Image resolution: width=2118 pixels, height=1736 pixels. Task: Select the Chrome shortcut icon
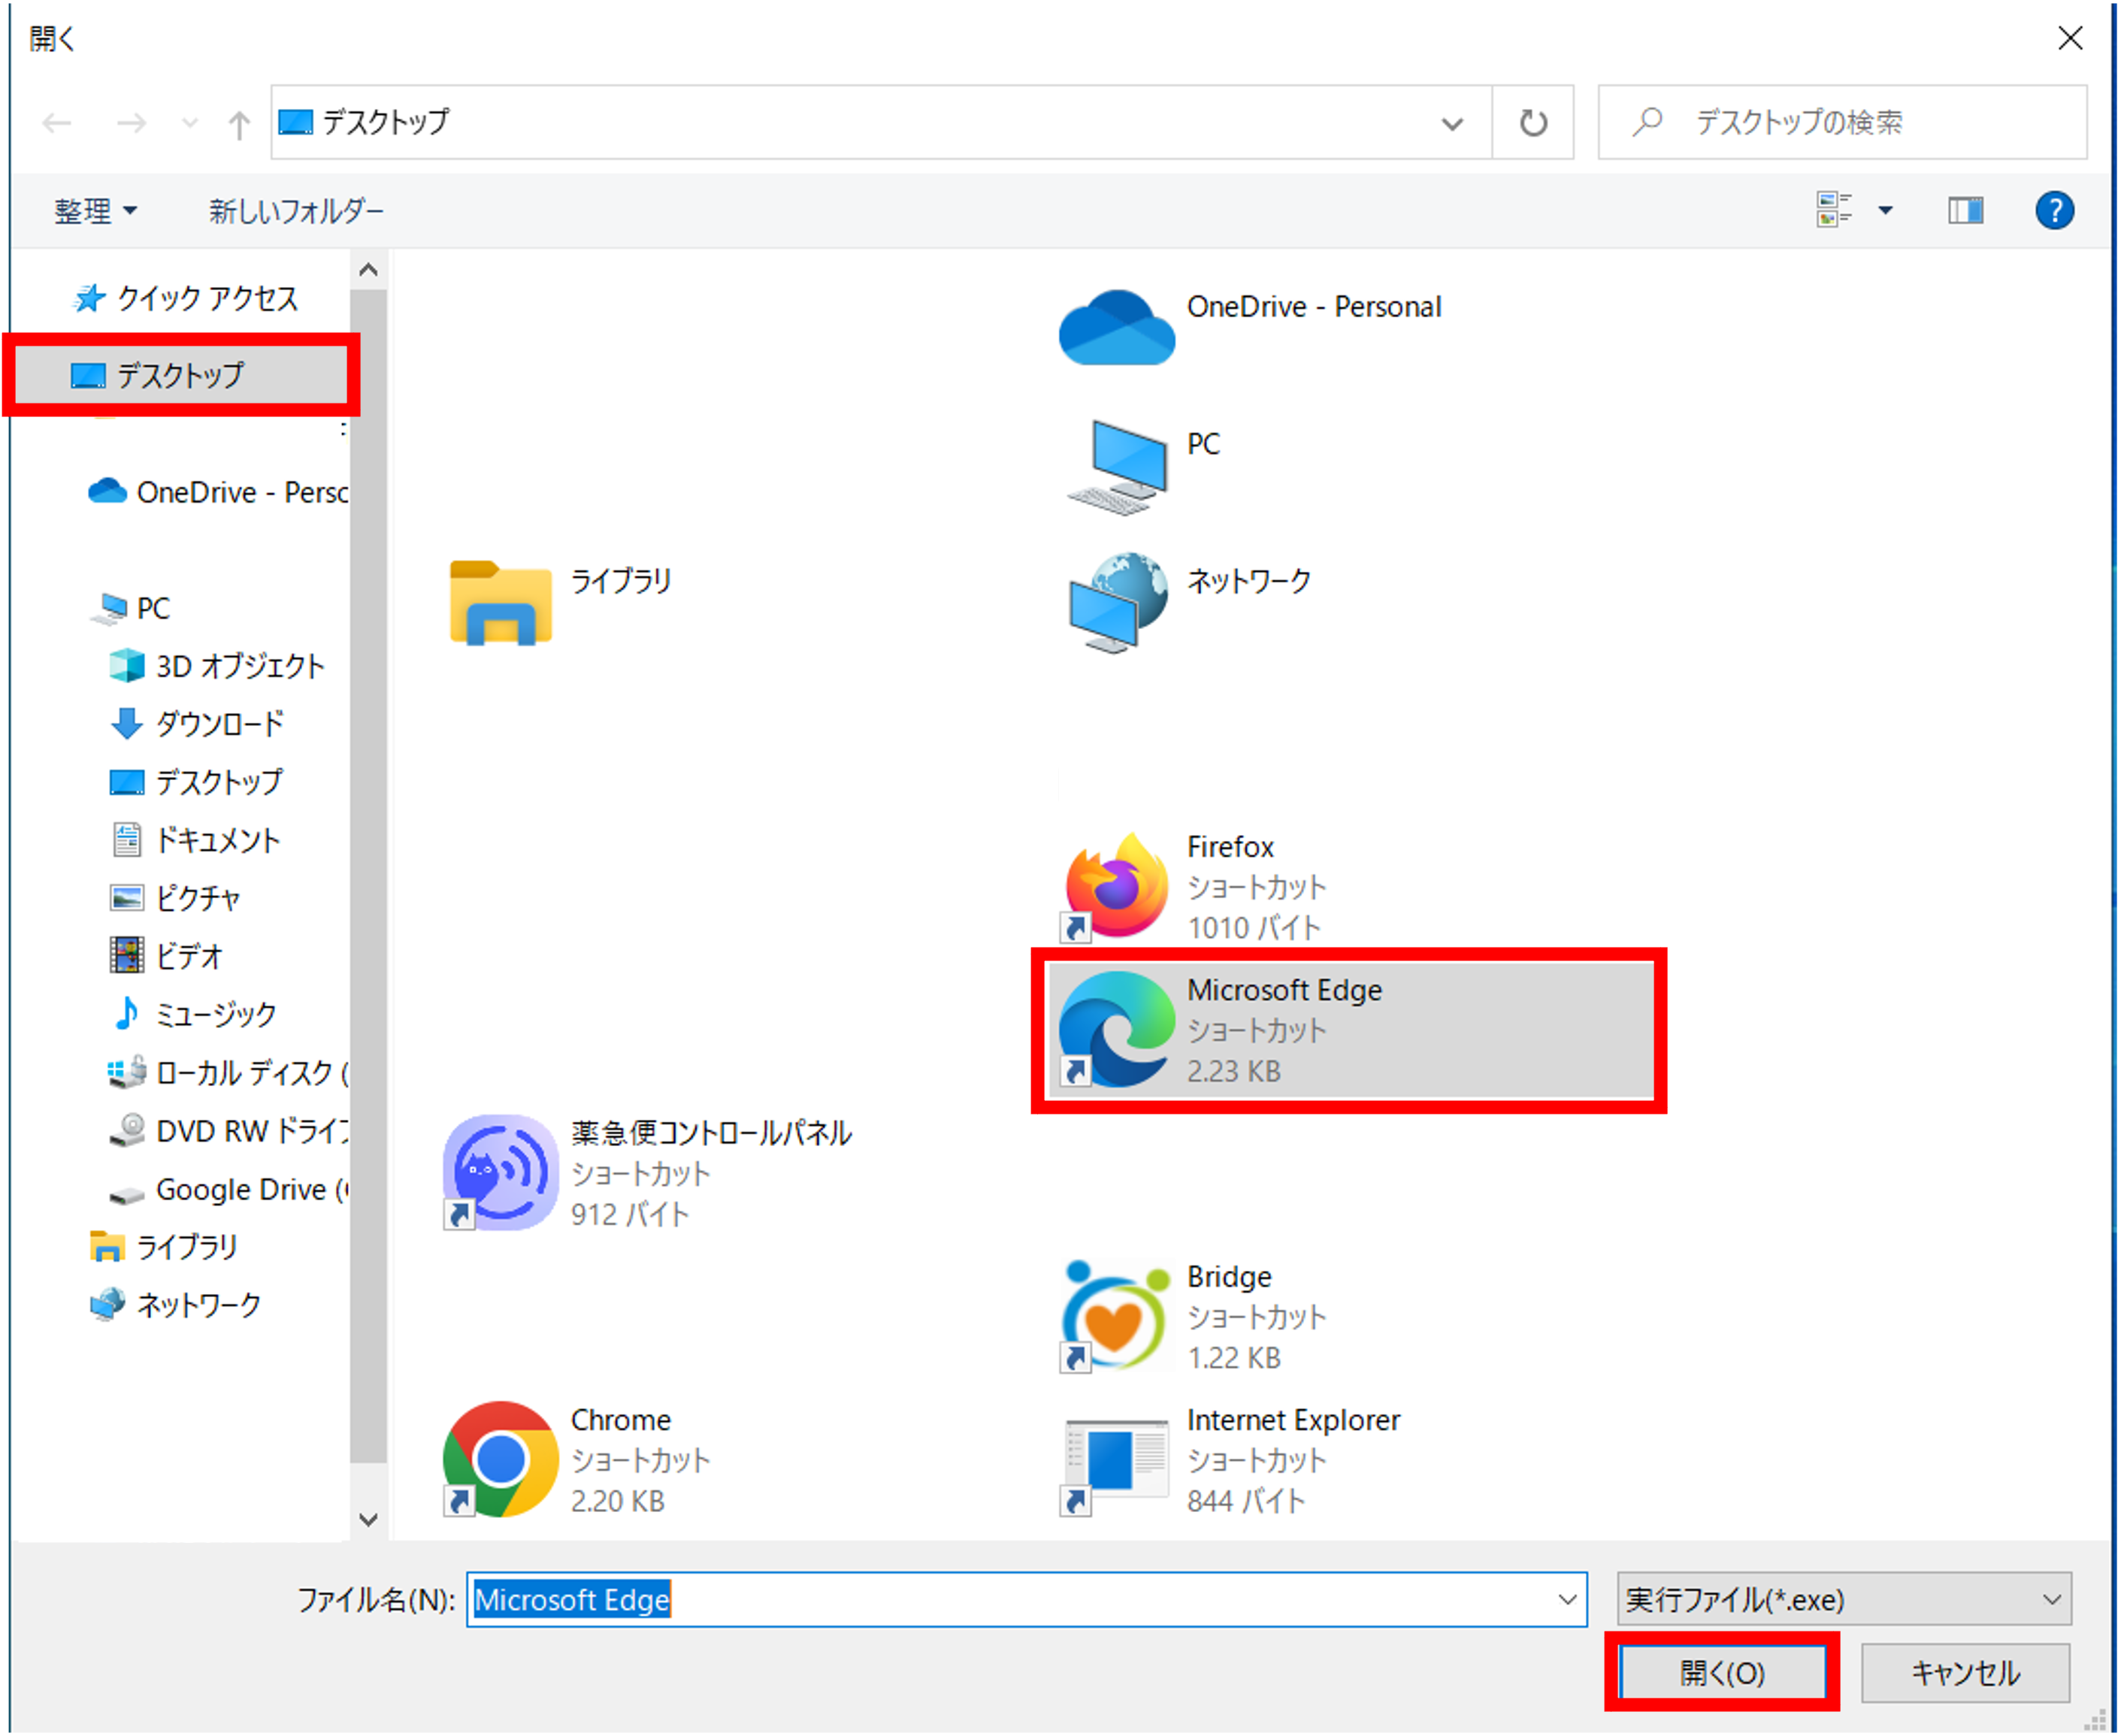pyautogui.click(x=500, y=1458)
